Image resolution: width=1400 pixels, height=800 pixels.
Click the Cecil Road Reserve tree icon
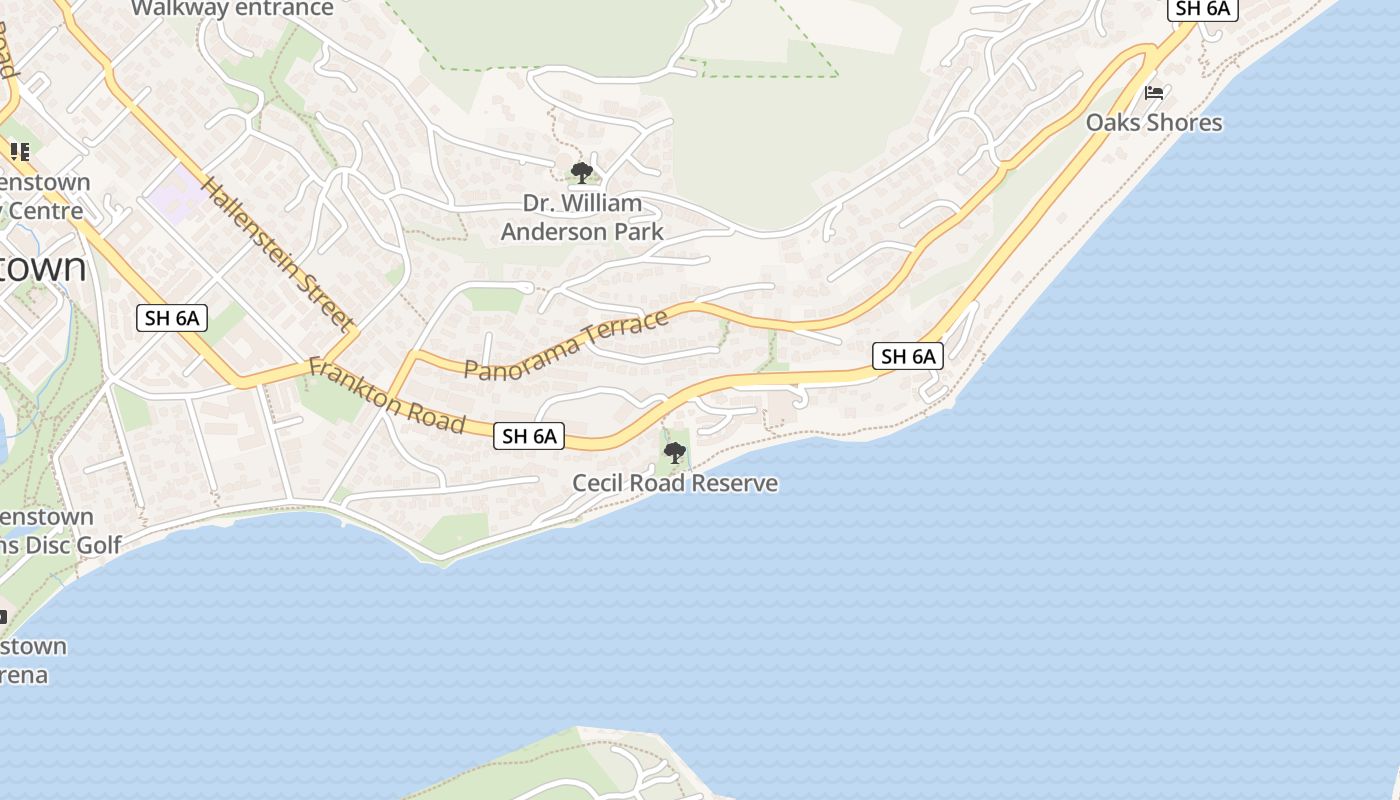coord(675,453)
